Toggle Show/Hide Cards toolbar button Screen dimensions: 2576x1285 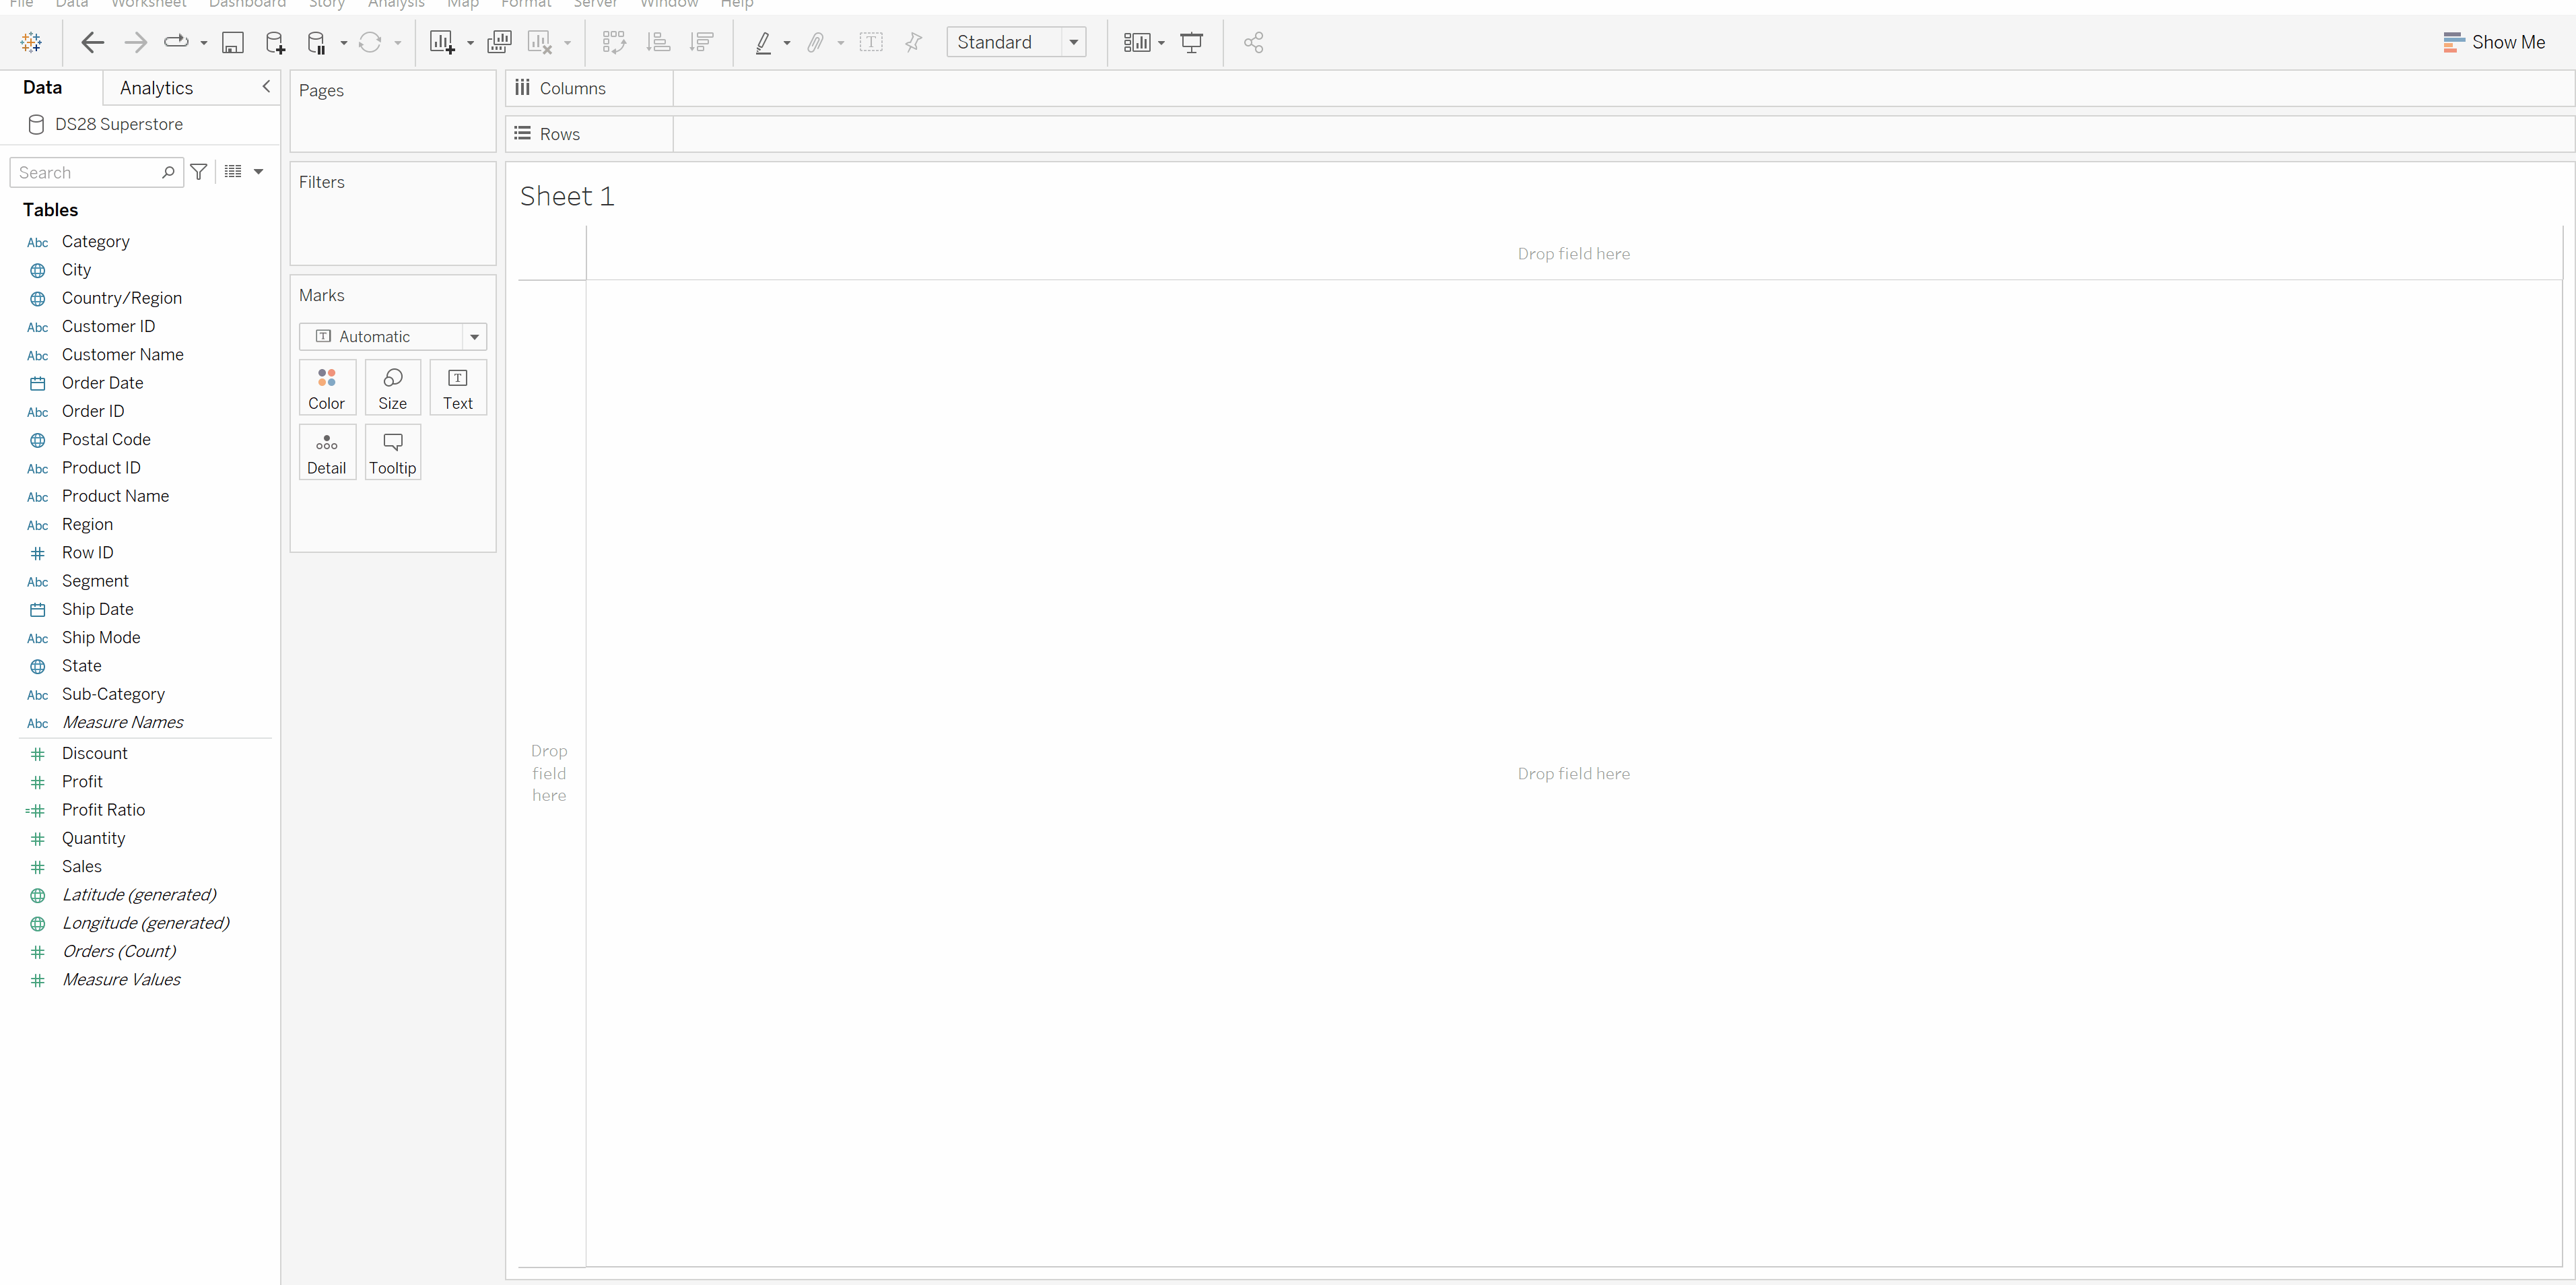click(1137, 42)
